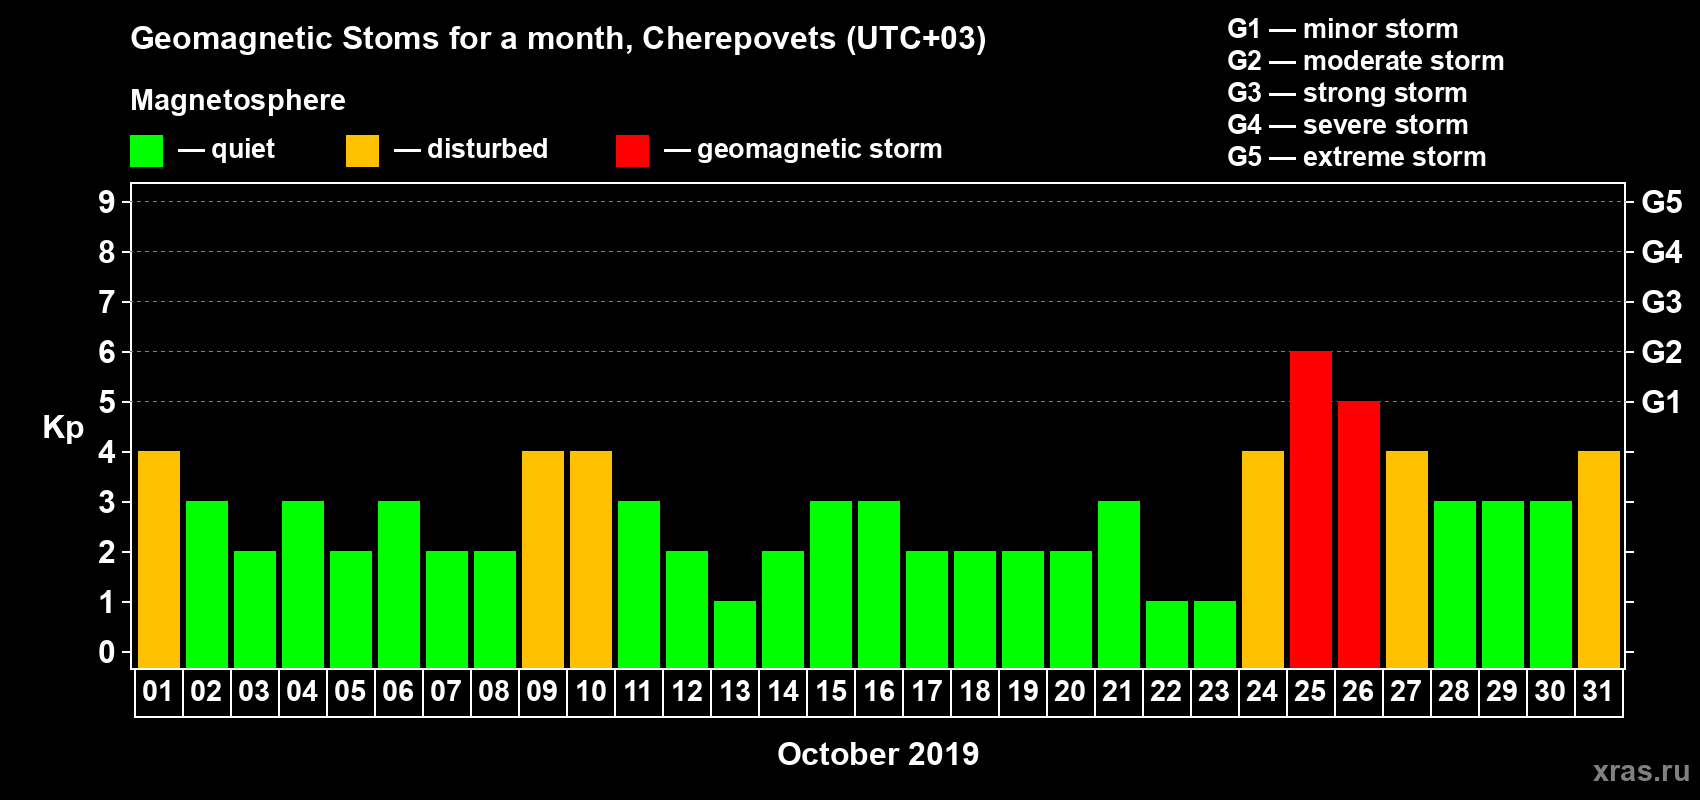1700x800 pixels.
Task: Click the 'G3 — strong storm' legend line
Action: pos(1347,93)
